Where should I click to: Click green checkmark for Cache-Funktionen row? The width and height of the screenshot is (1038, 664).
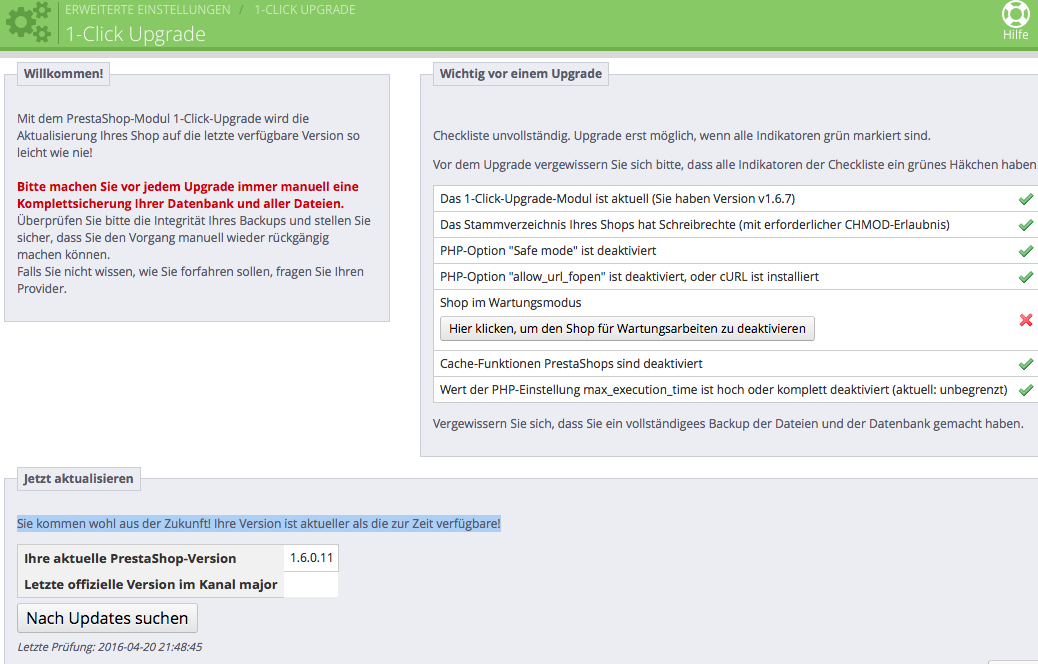(x=1025, y=363)
